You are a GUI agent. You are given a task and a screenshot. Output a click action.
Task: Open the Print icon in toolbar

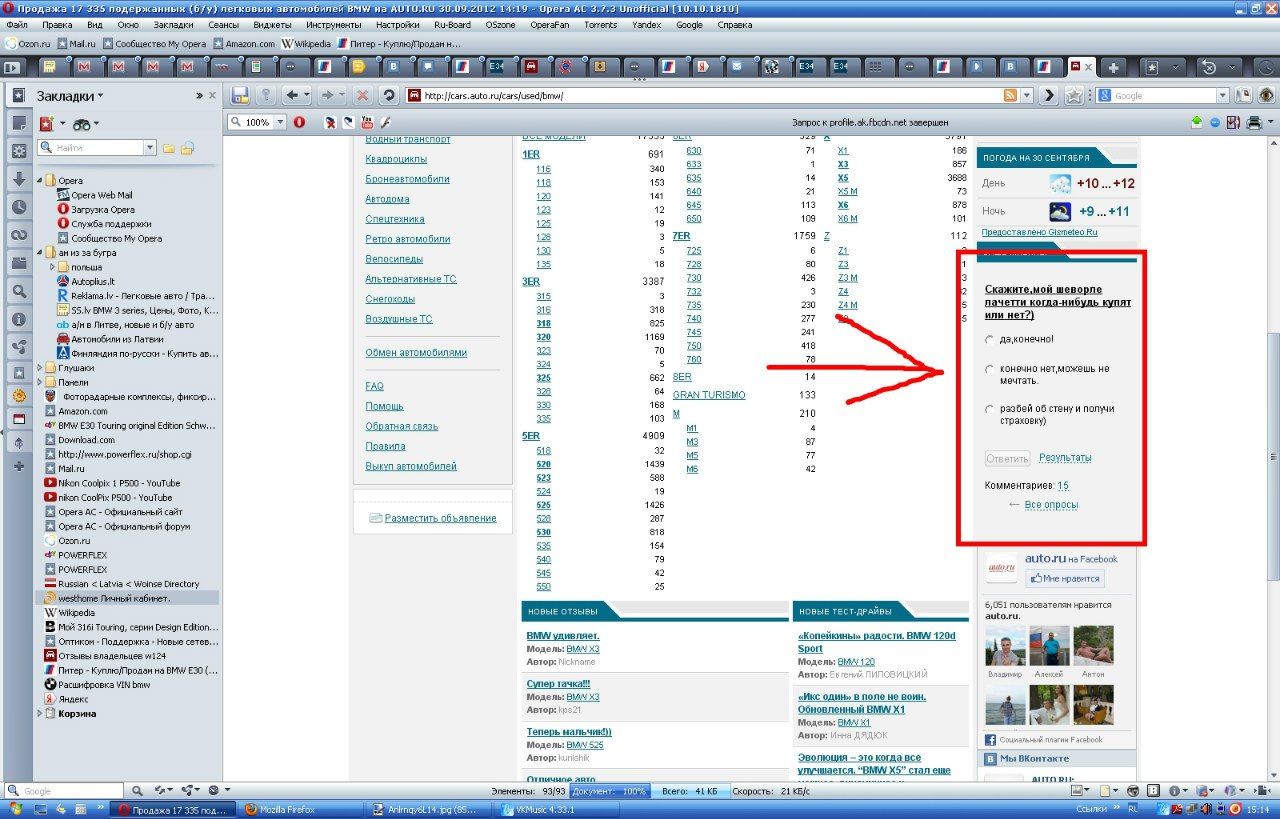click(1254, 122)
